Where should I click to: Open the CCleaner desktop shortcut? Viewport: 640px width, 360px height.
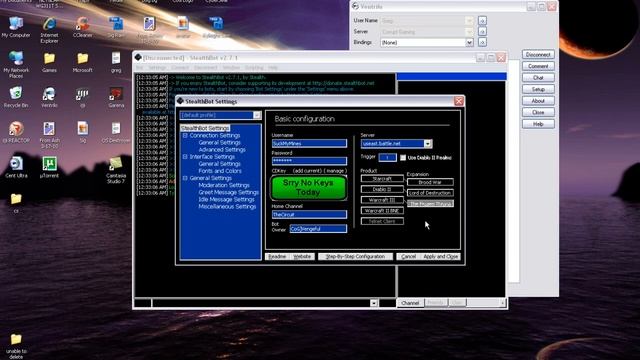pos(82,27)
